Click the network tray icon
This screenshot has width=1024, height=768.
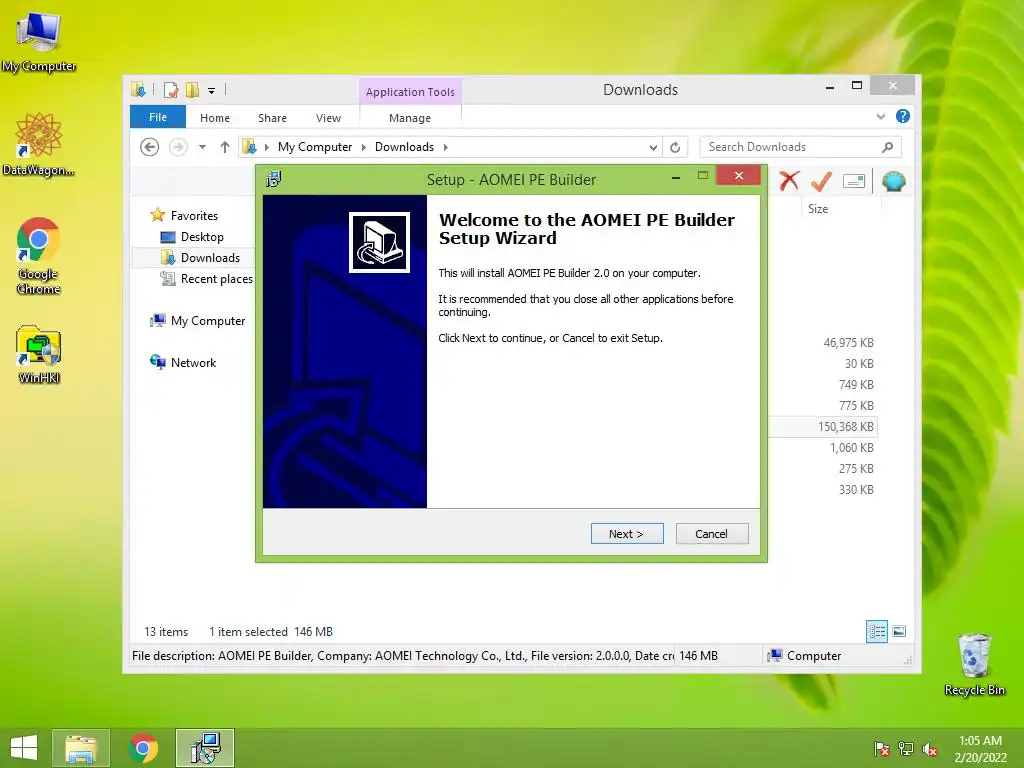pyautogui.click(x=906, y=749)
